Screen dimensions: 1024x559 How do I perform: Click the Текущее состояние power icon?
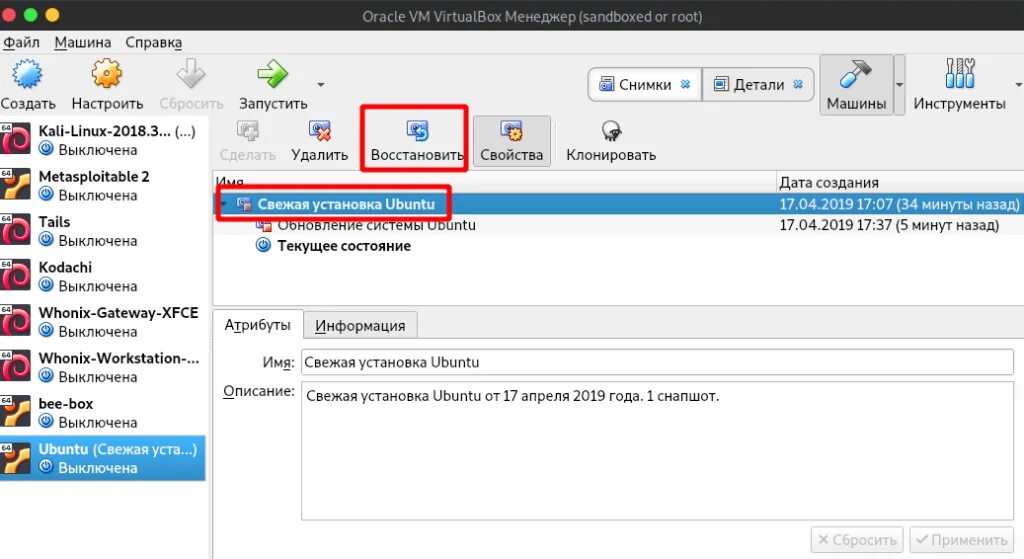(x=263, y=246)
